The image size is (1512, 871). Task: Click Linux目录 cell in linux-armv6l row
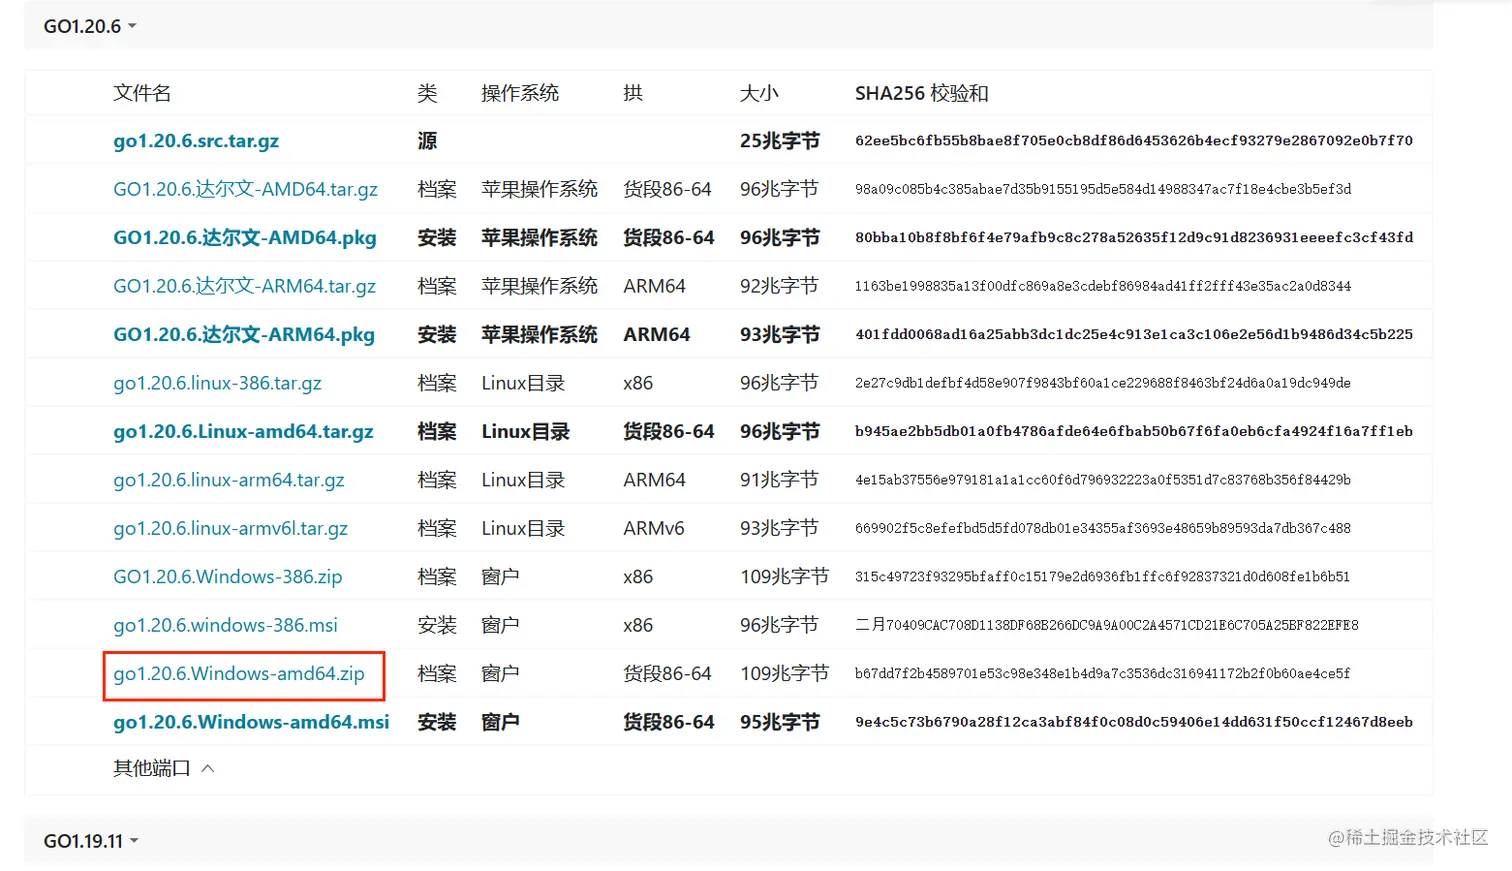(x=523, y=528)
